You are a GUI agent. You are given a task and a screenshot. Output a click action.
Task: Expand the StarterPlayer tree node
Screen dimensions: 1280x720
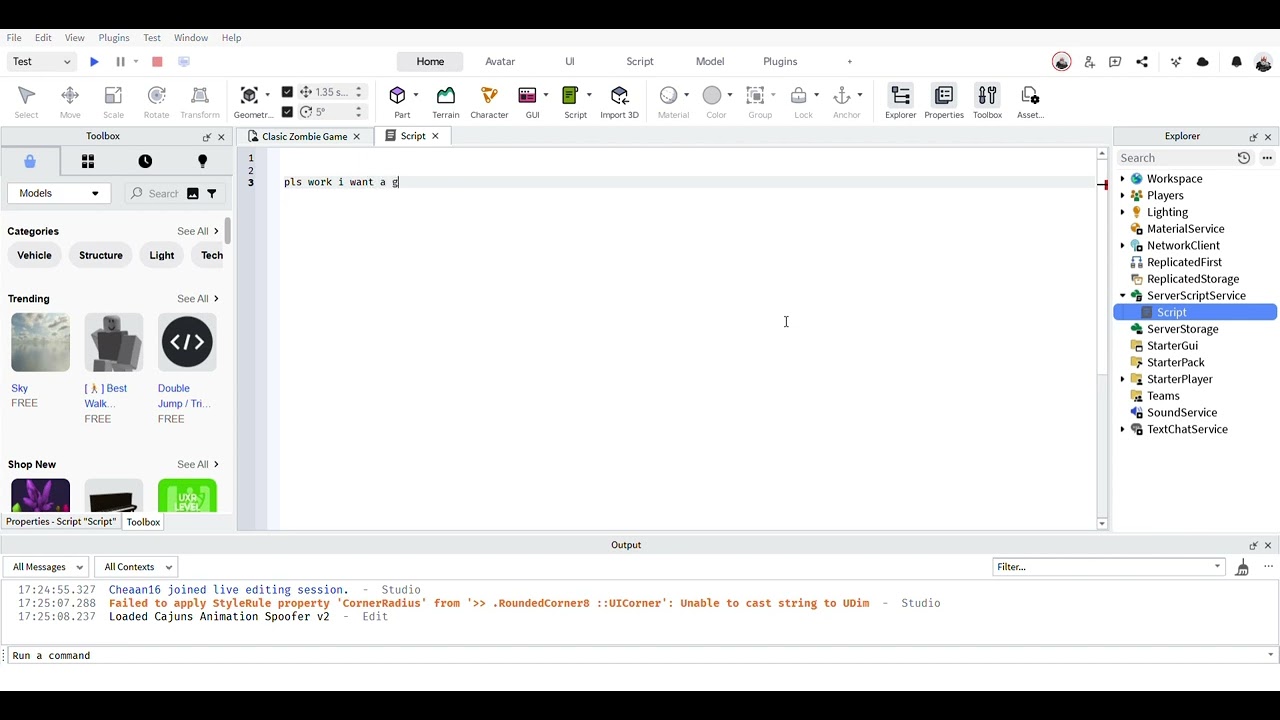click(1122, 379)
